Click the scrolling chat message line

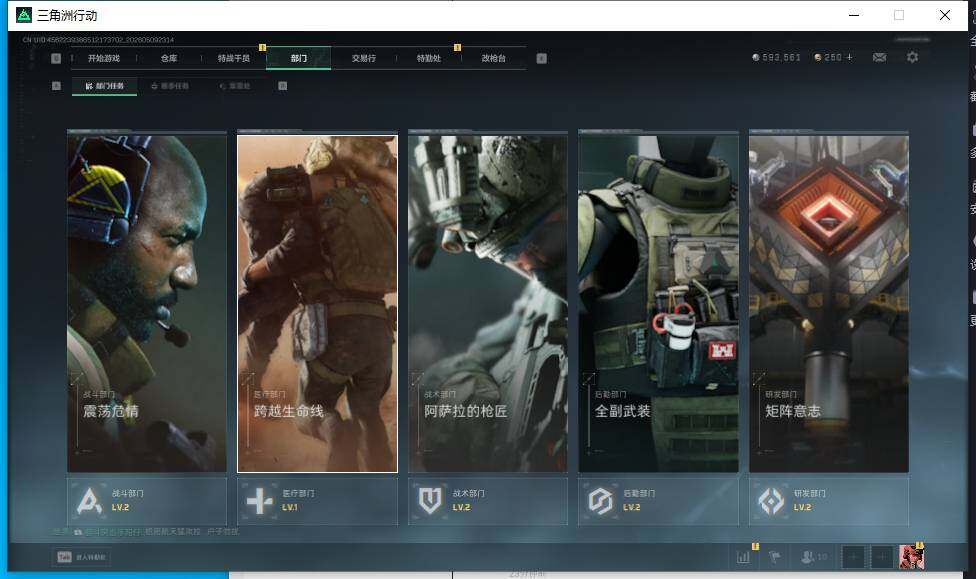(146, 532)
